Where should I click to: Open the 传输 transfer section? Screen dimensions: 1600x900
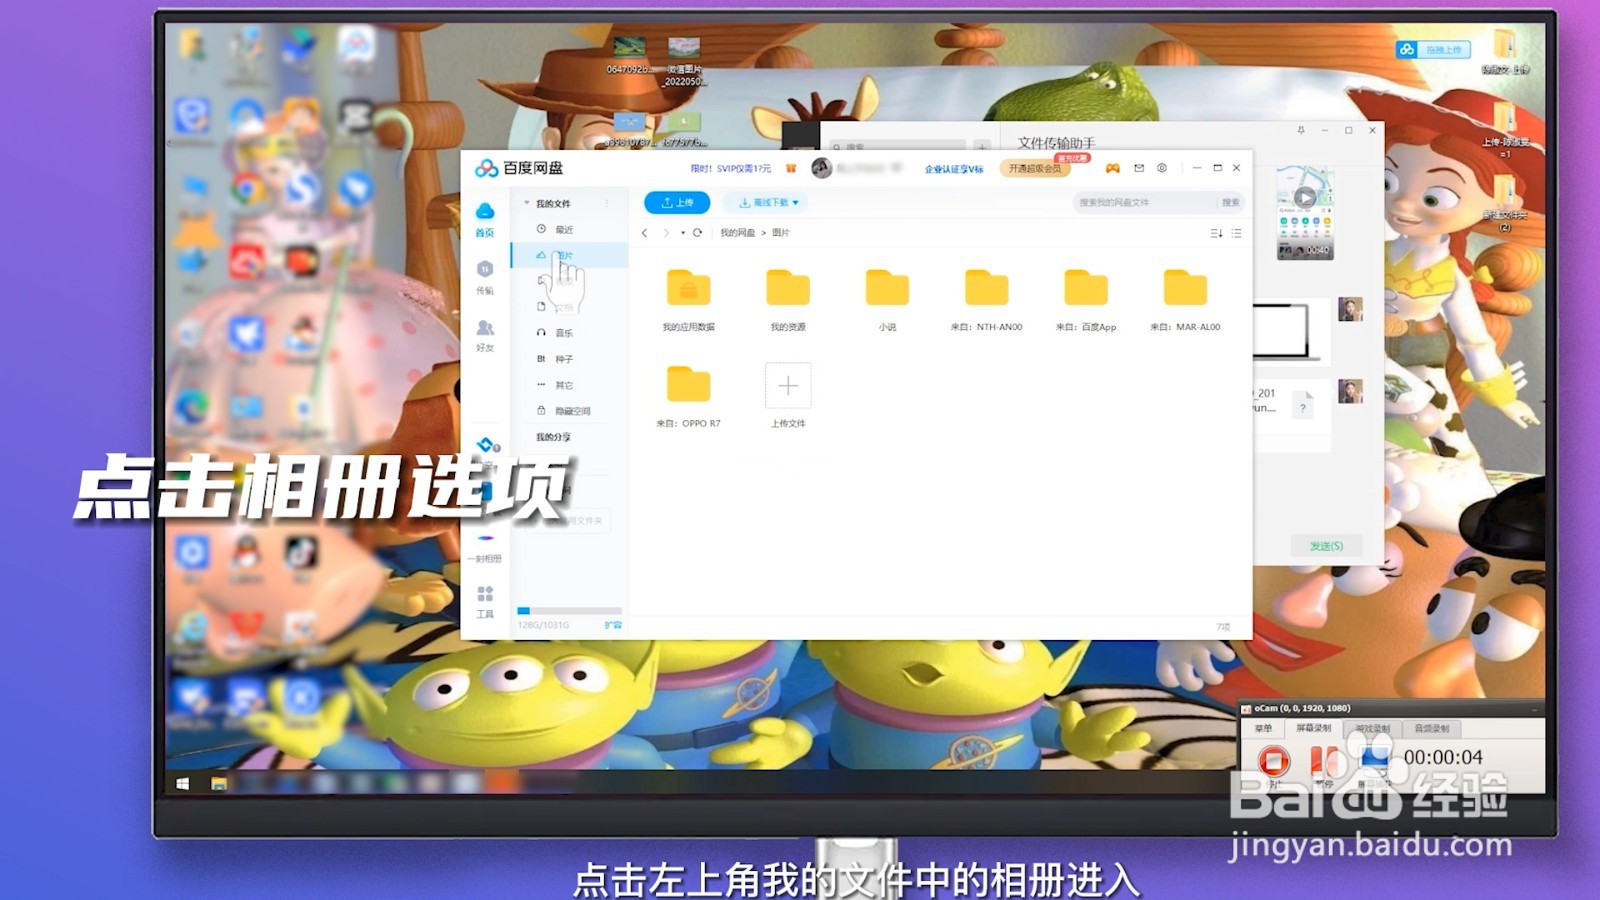485,277
